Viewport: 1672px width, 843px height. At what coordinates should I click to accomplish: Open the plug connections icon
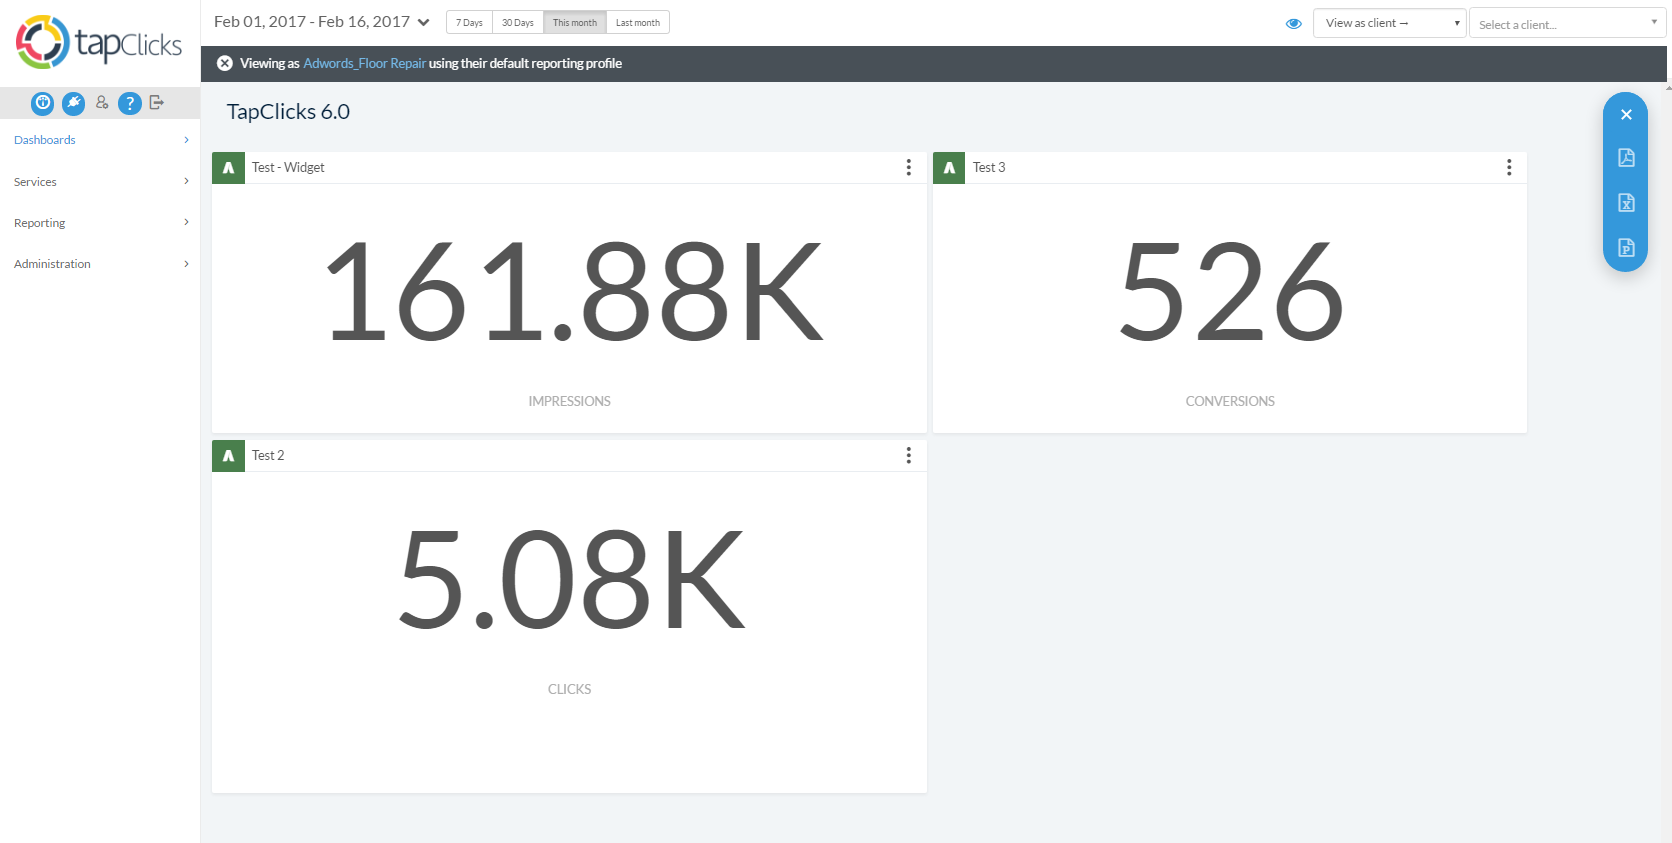point(73,102)
